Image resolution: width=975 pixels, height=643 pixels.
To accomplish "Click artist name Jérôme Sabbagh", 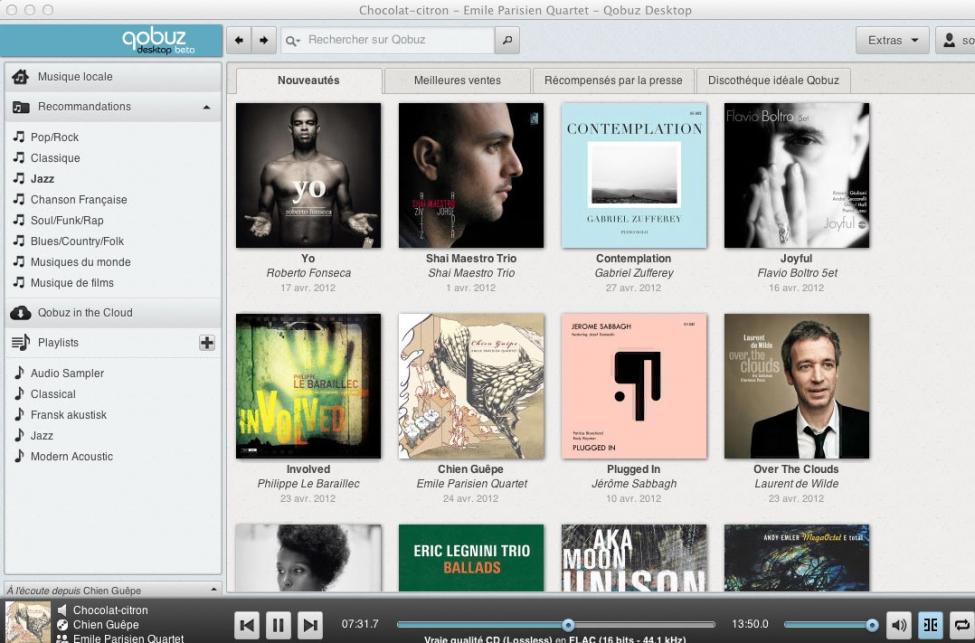I will [x=634, y=484].
